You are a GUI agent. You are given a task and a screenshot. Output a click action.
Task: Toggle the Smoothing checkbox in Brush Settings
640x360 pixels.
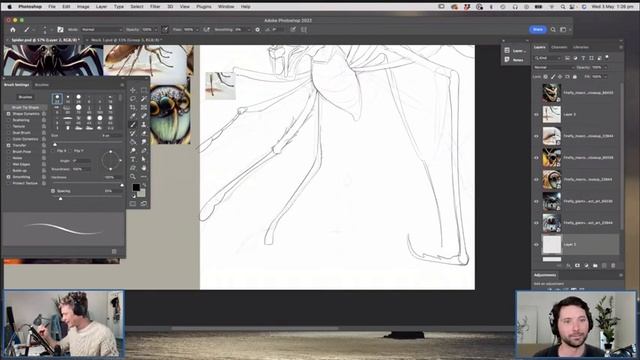coord(9,177)
